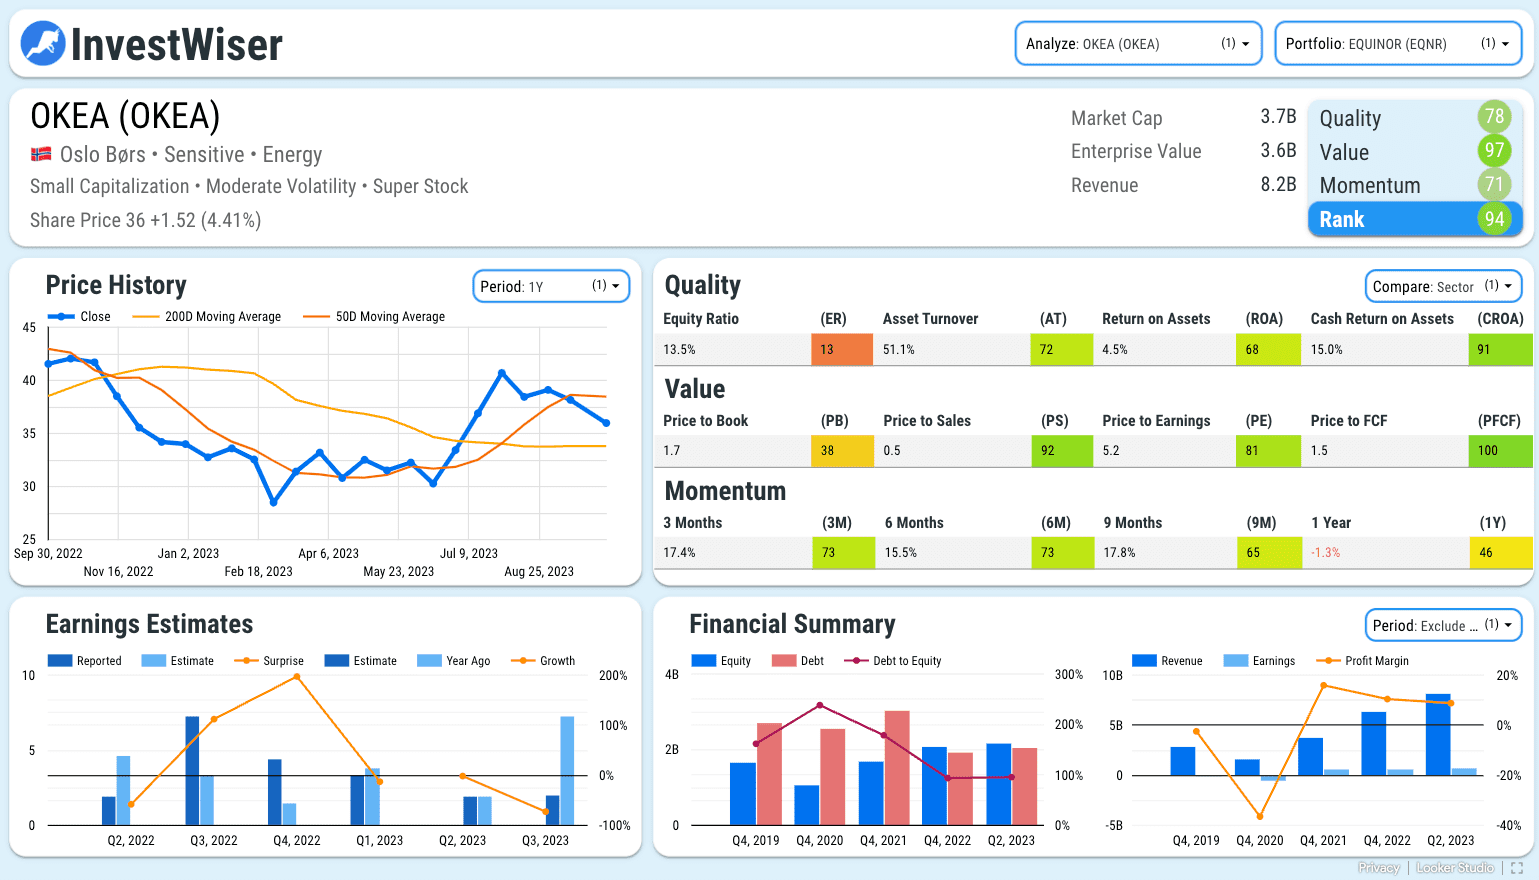This screenshot has width=1539, height=880.
Task: Click the Price to Book score 38 cell
Action: point(842,451)
